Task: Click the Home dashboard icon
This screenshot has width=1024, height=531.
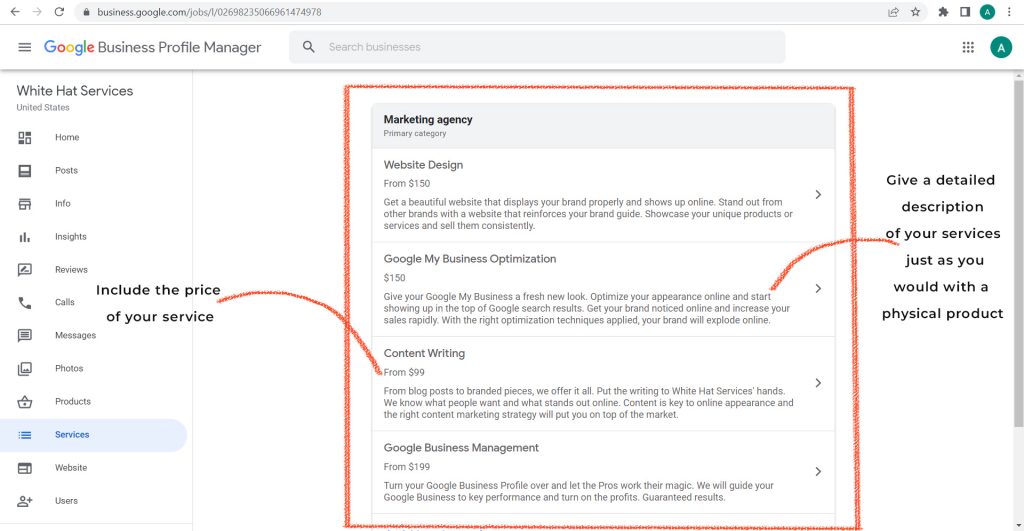Action: [x=25, y=138]
